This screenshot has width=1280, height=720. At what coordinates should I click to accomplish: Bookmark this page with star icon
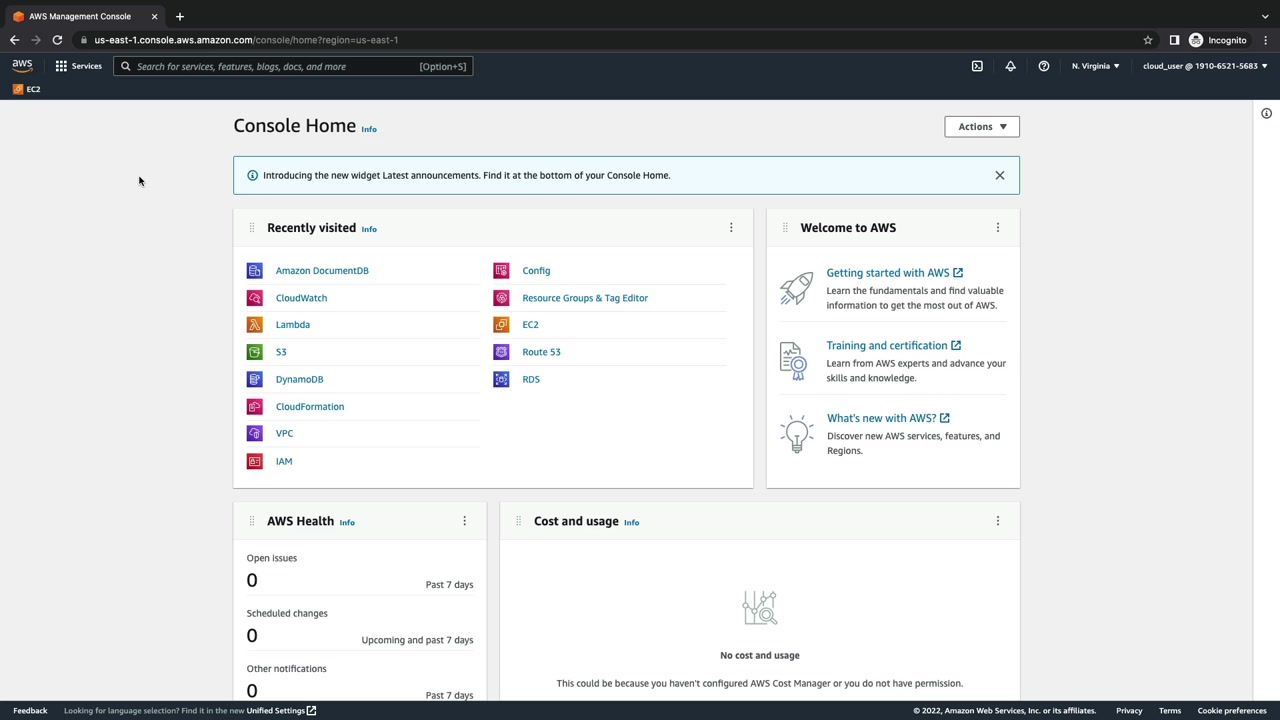tap(1147, 40)
